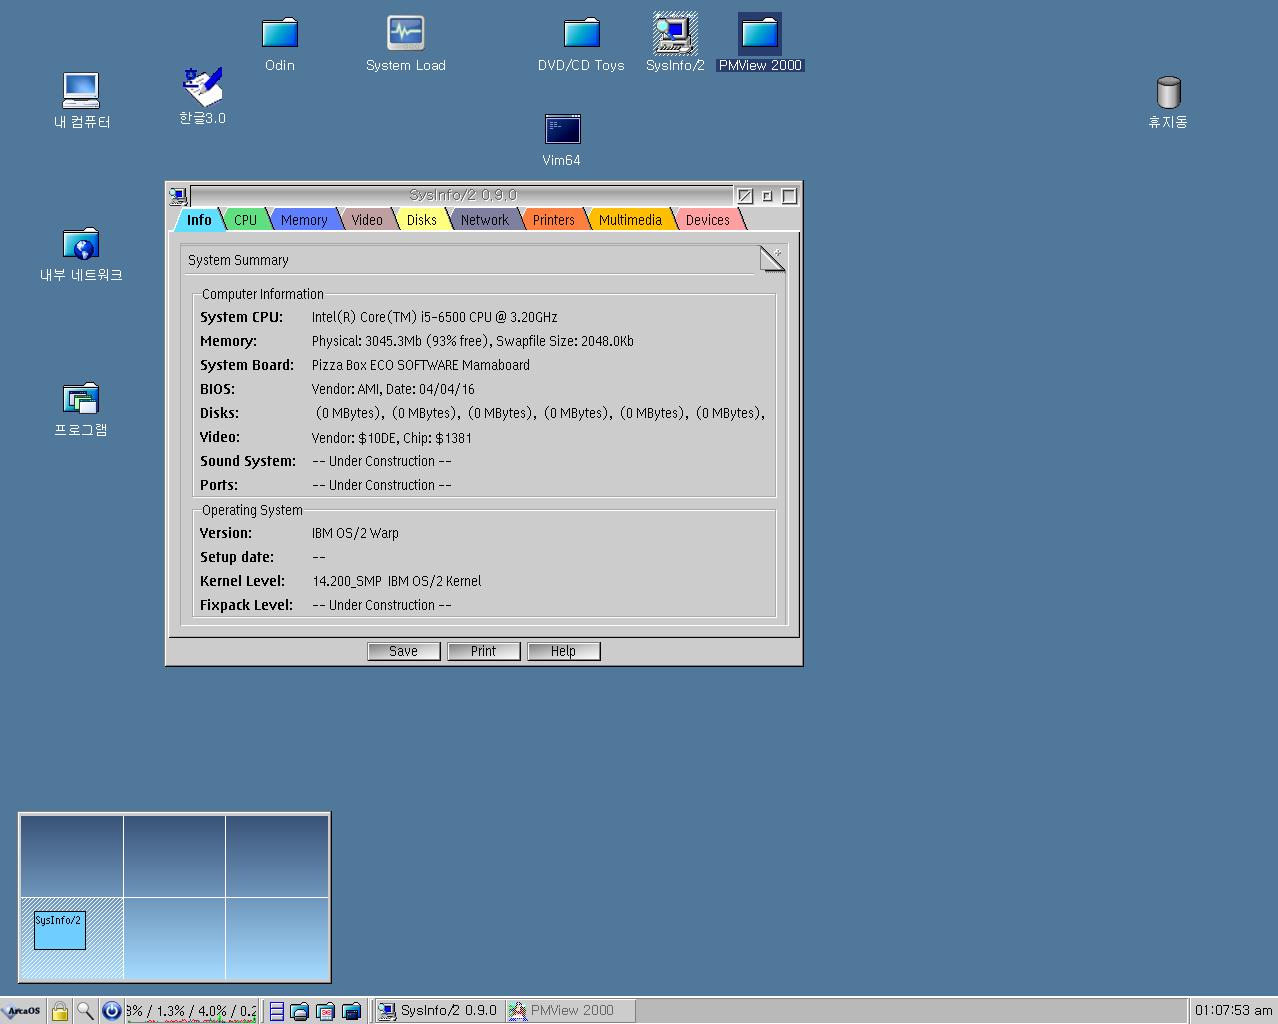
Task: Open the Odin folder on desktop
Action: coord(280,33)
